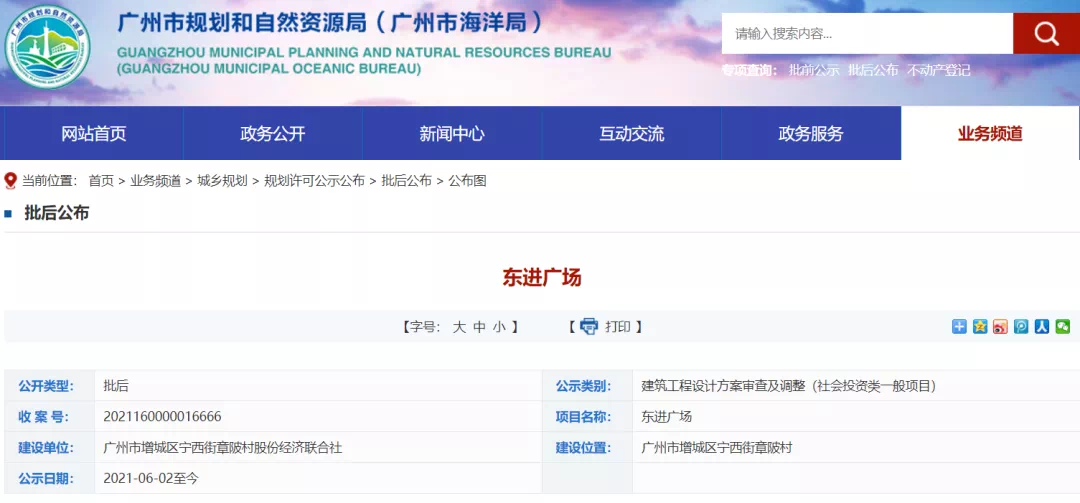Share via the Renren icon
1080x503 pixels.
tap(1042, 327)
